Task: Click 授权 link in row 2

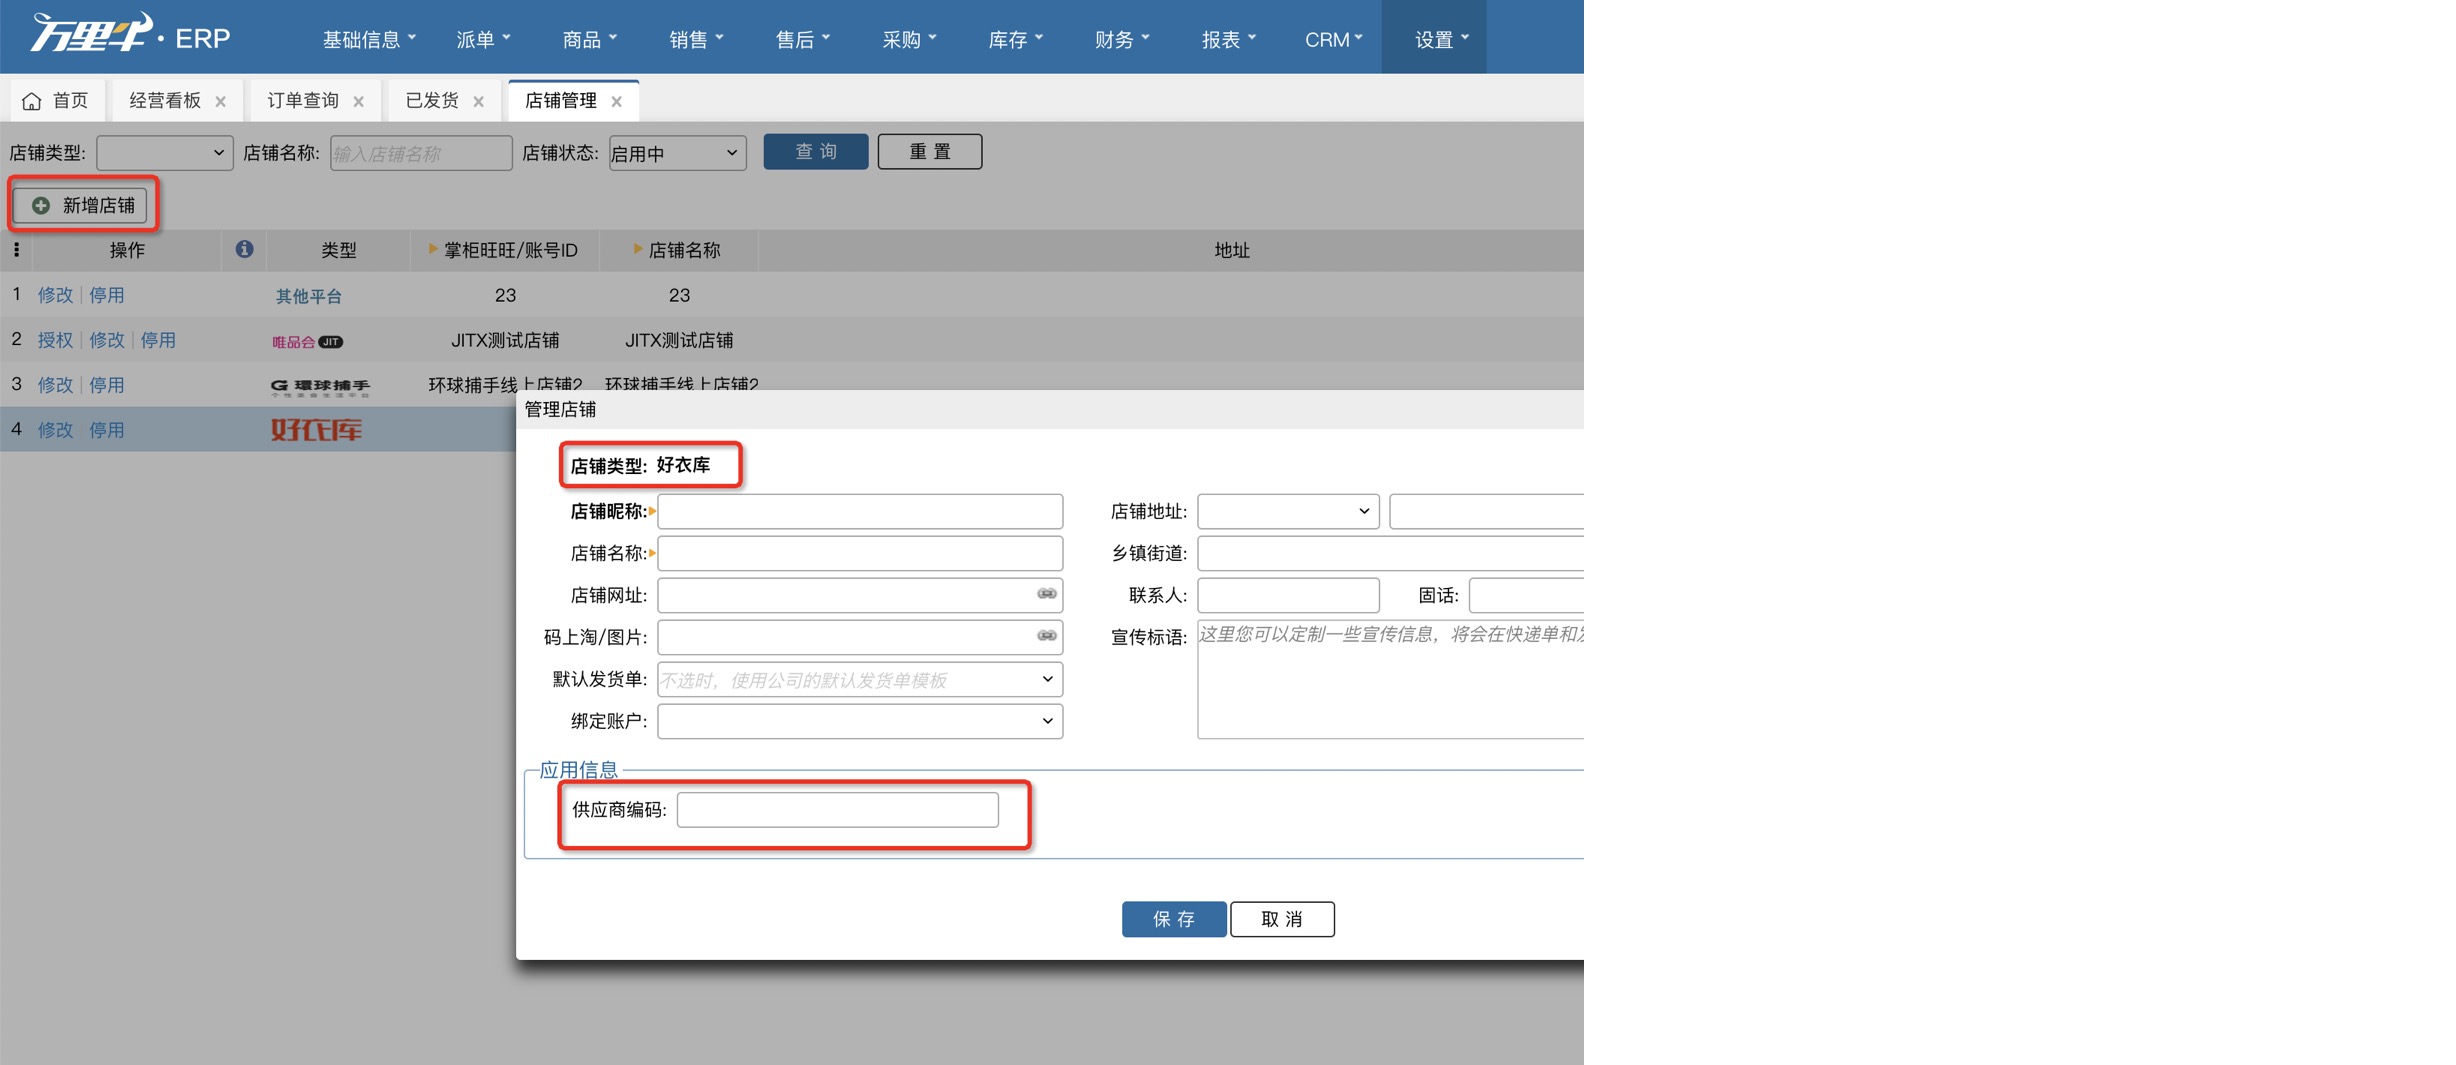Action: coord(55,340)
